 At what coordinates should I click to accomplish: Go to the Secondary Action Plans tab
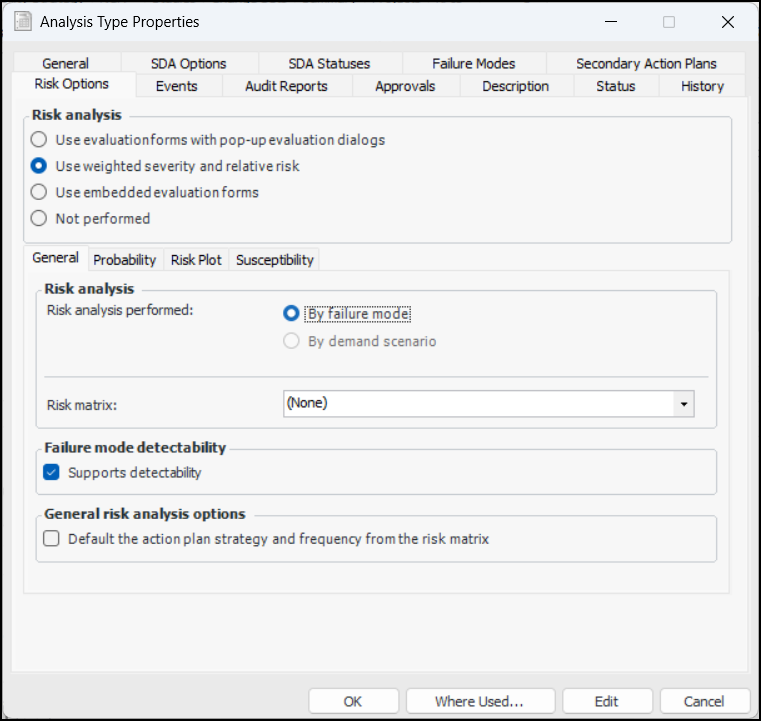(x=646, y=63)
